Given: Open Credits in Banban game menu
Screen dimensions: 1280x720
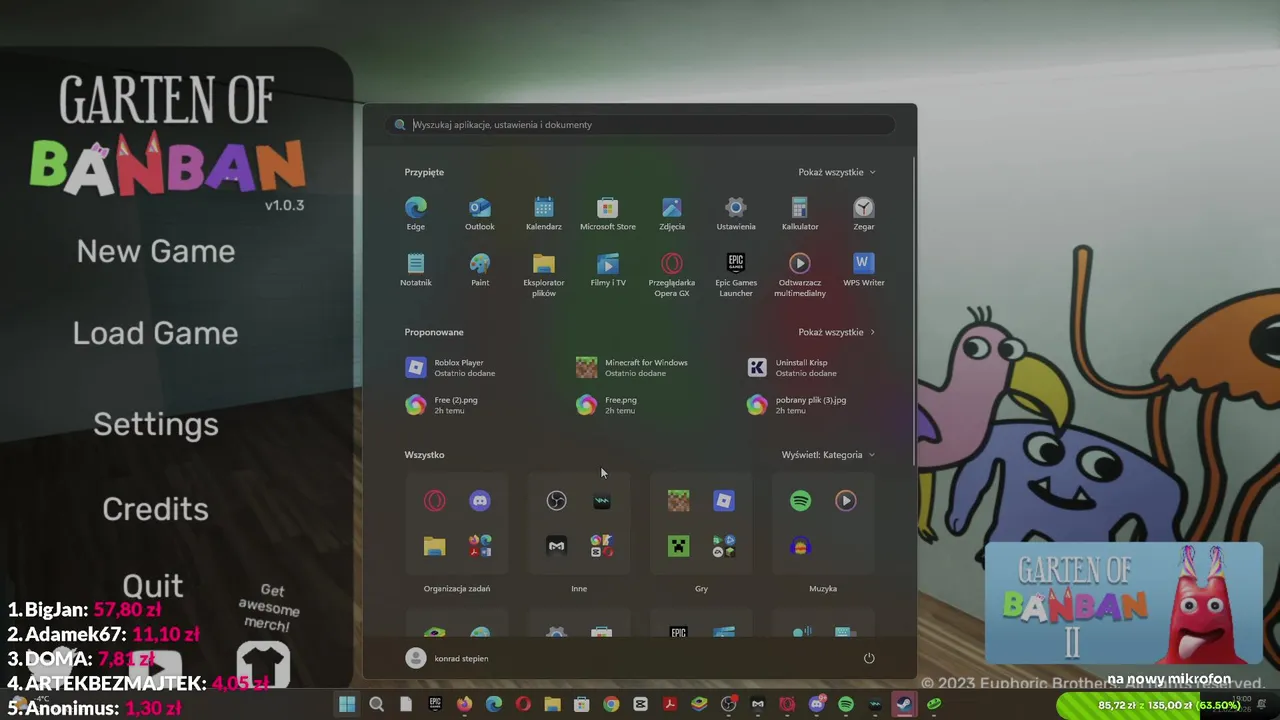Looking at the screenshot, I should [x=155, y=509].
